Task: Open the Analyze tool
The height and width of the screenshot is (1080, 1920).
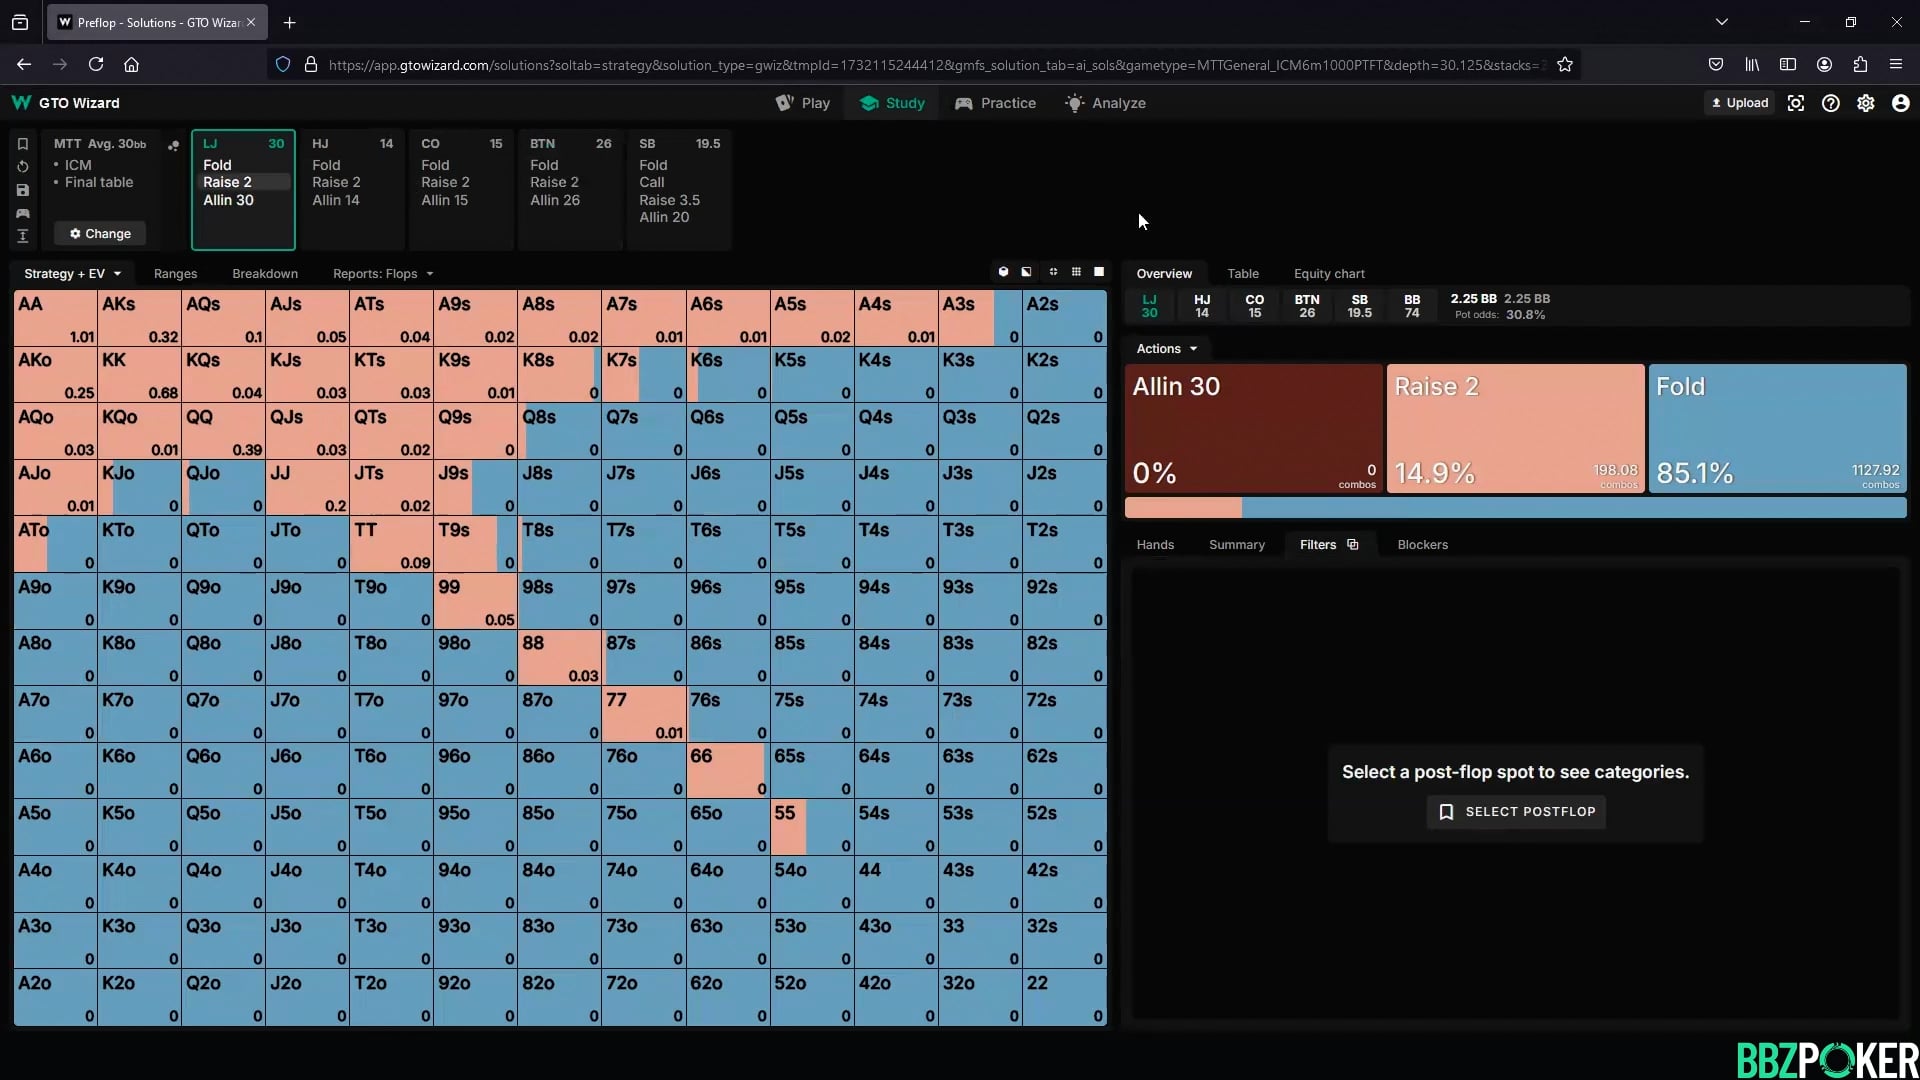Action: point(1105,102)
